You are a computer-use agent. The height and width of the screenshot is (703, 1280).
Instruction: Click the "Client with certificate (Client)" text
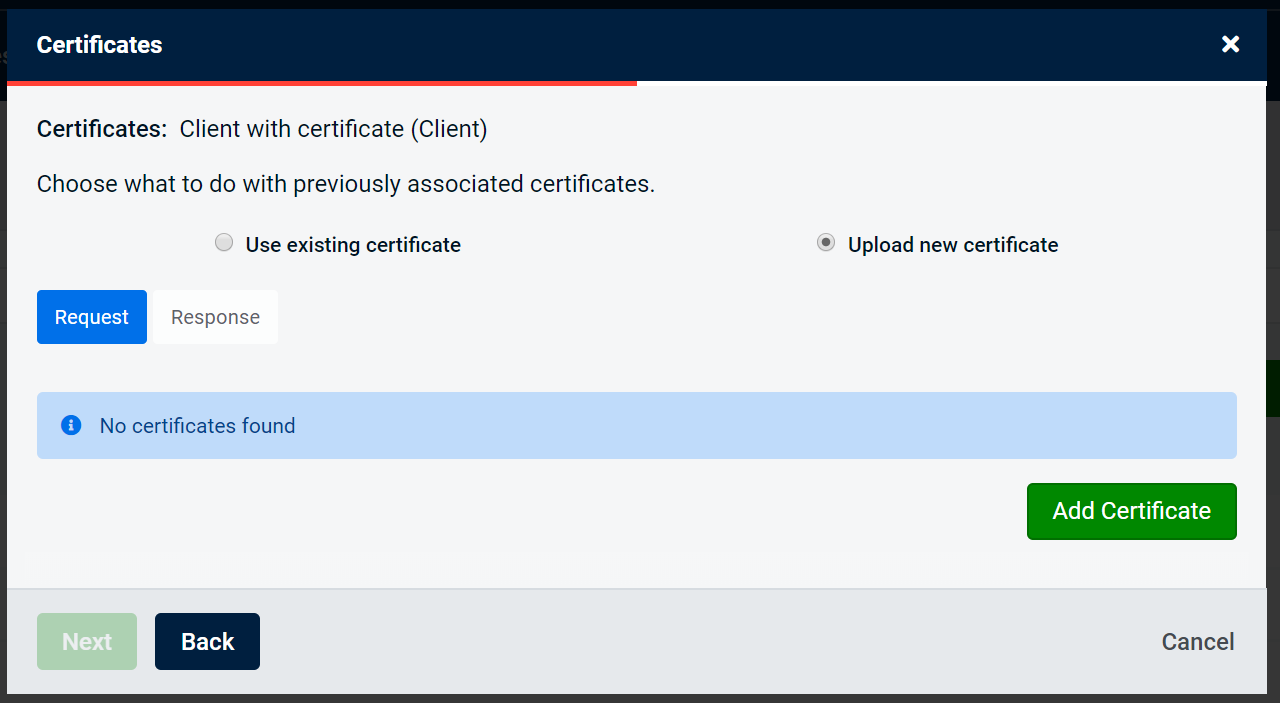tap(333, 129)
